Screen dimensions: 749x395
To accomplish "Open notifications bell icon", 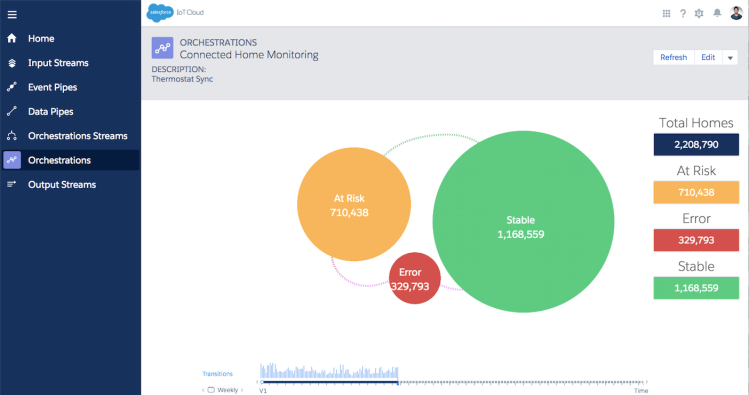I will point(717,13).
